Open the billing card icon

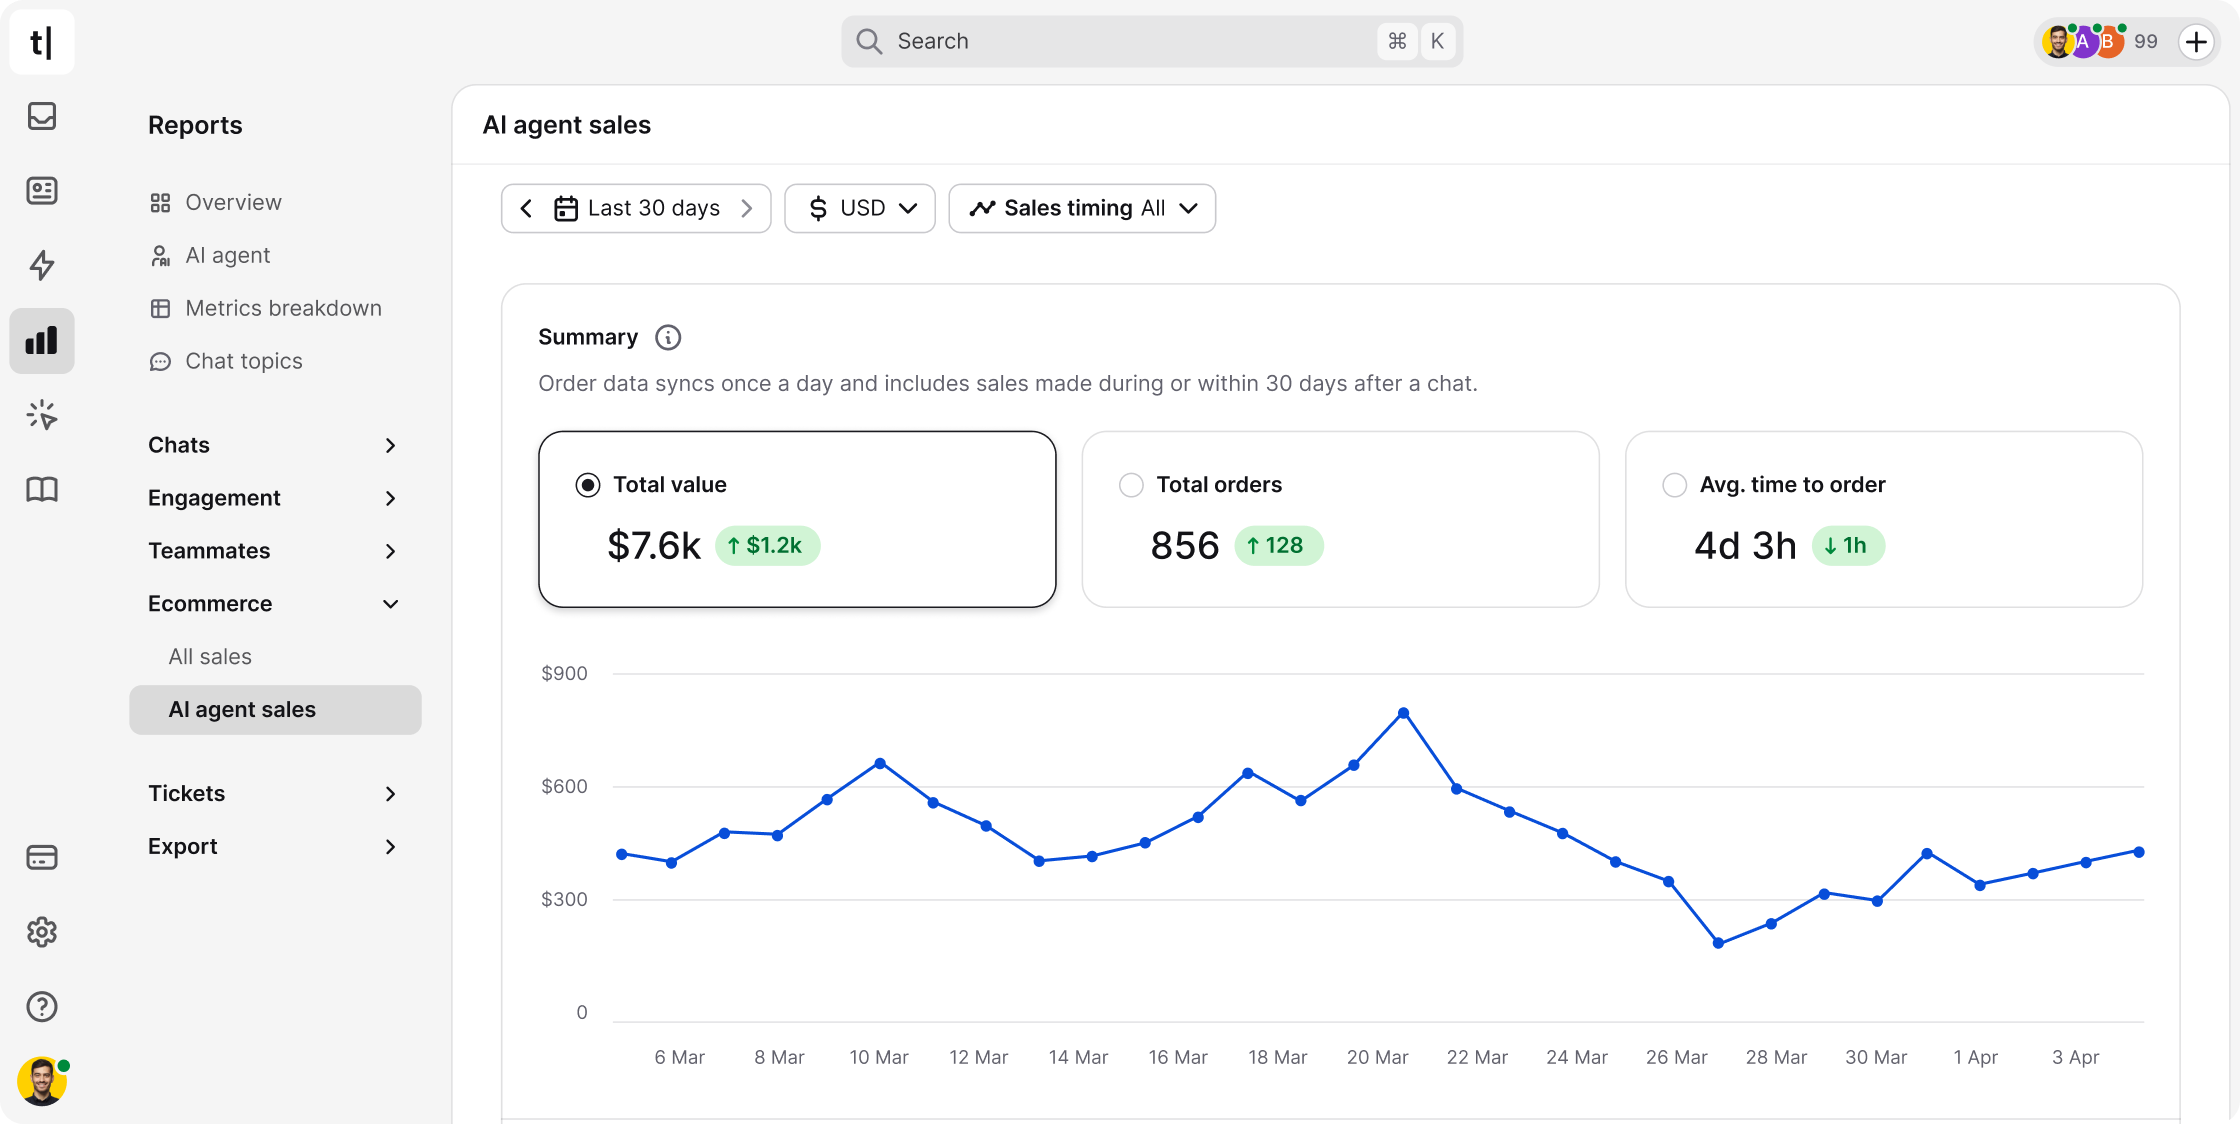pos(41,857)
